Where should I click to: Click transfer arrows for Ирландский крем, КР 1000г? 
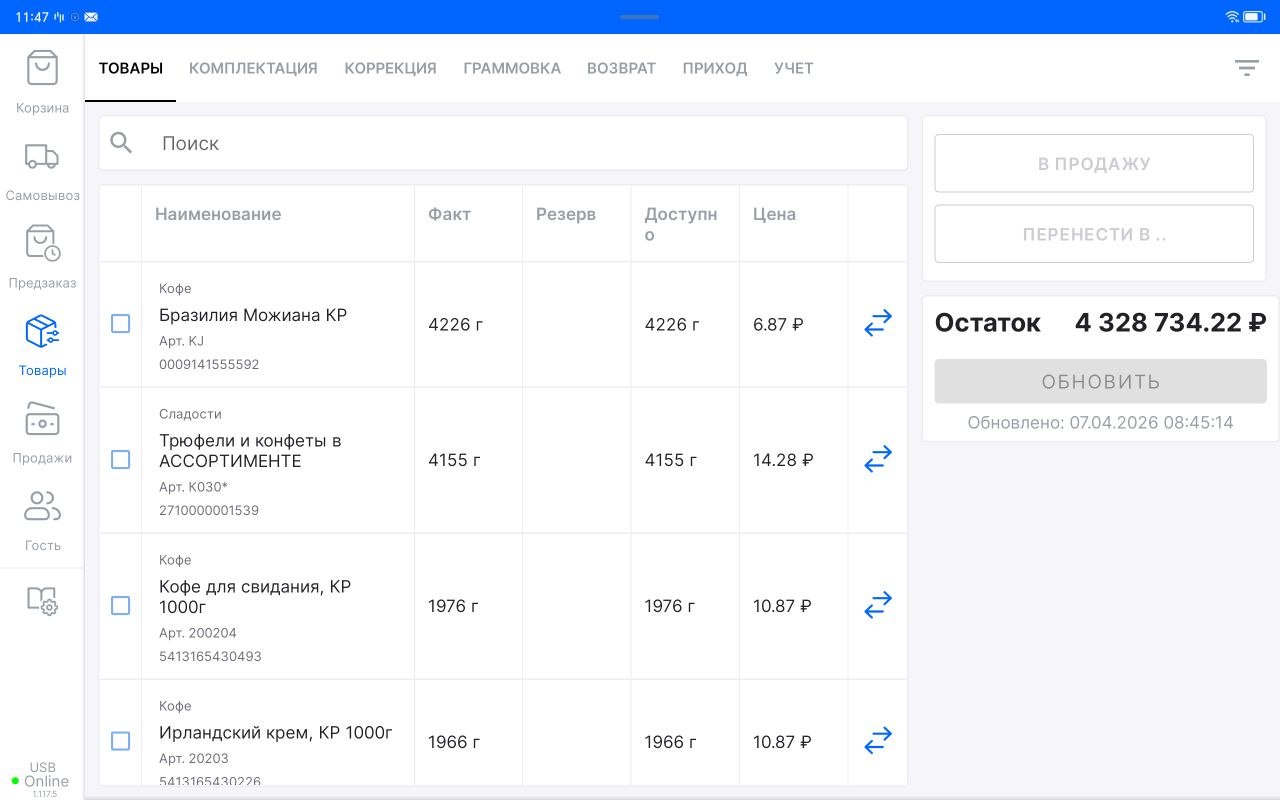click(x=877, y=740)
